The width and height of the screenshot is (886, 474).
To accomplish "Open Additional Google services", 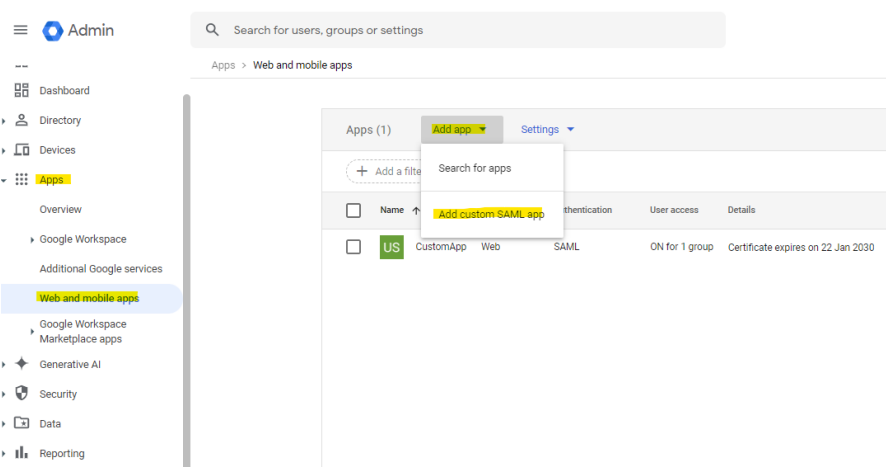I will (x=101, y=268).
